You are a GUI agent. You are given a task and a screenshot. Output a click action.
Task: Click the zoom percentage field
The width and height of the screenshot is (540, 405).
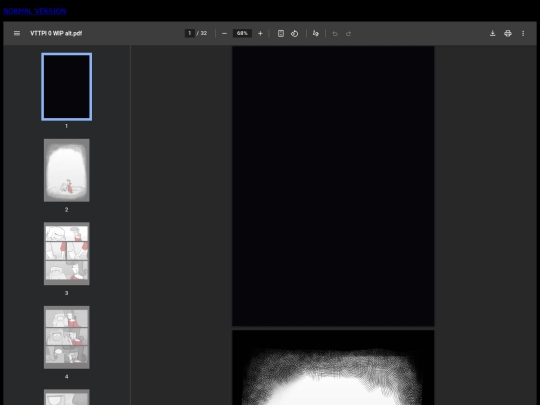click(x=242, y=33)
